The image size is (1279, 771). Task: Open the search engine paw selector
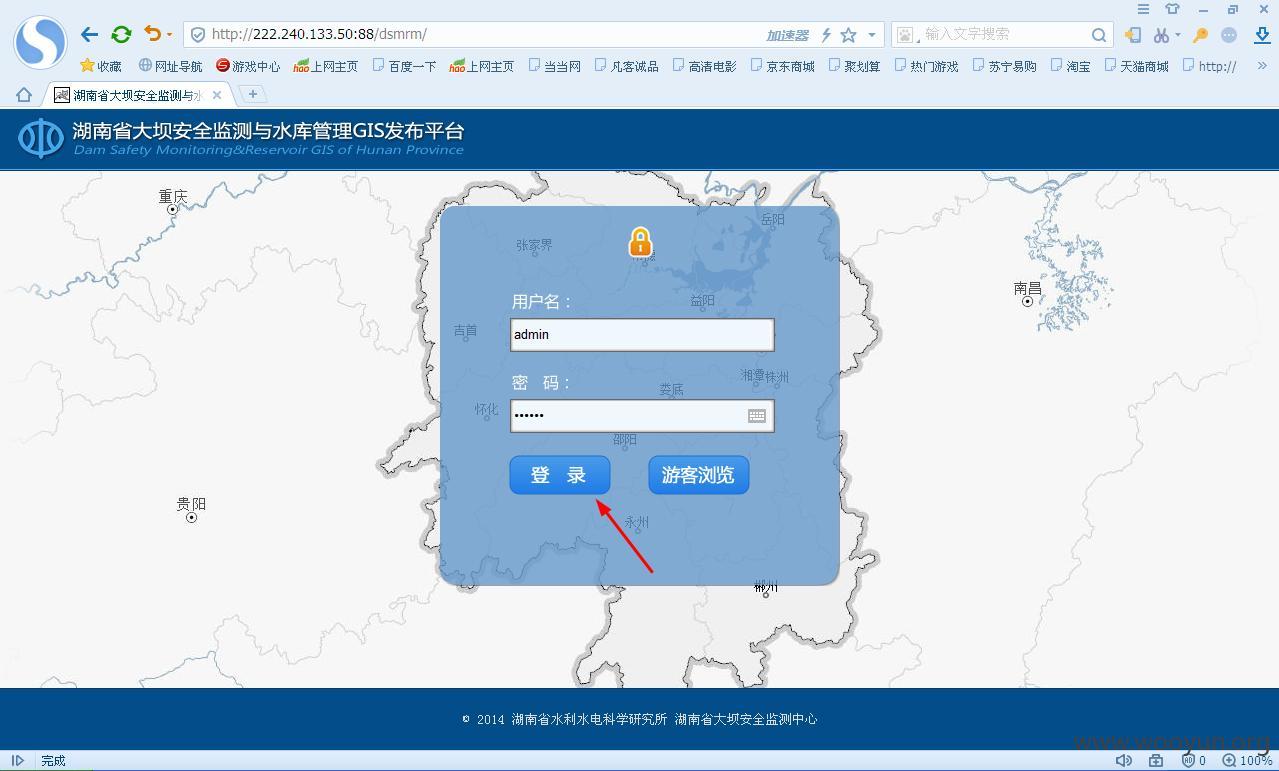click(x=906, y=35)
